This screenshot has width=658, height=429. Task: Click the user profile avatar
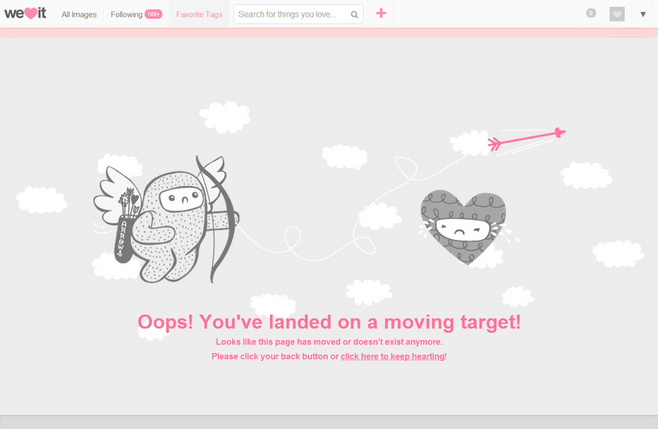(x=617, y=14)
